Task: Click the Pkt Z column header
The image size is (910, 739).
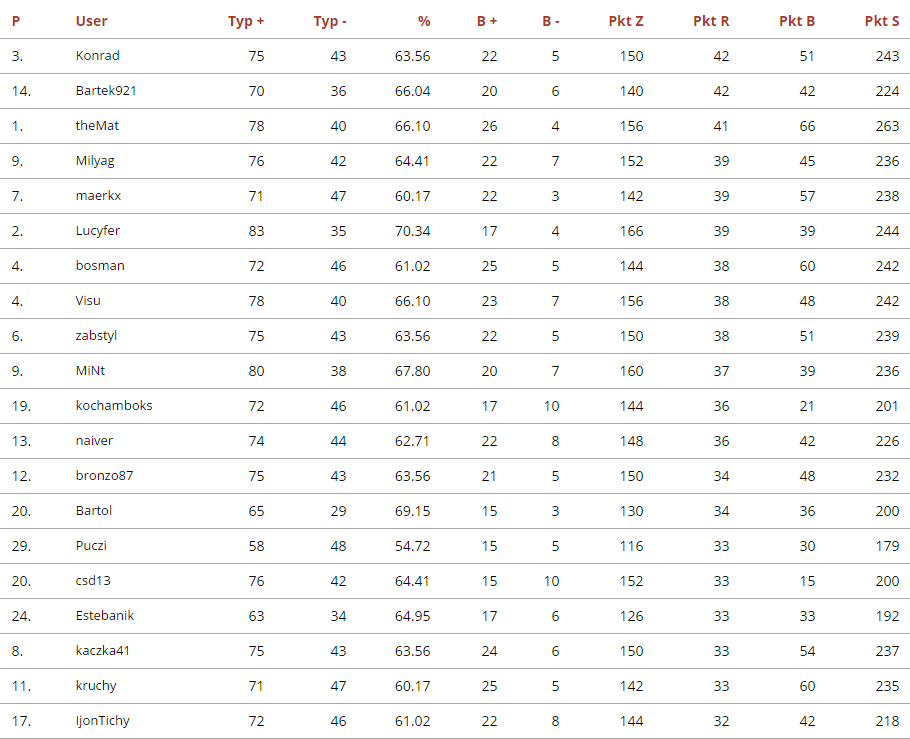Action: [626, 21]
